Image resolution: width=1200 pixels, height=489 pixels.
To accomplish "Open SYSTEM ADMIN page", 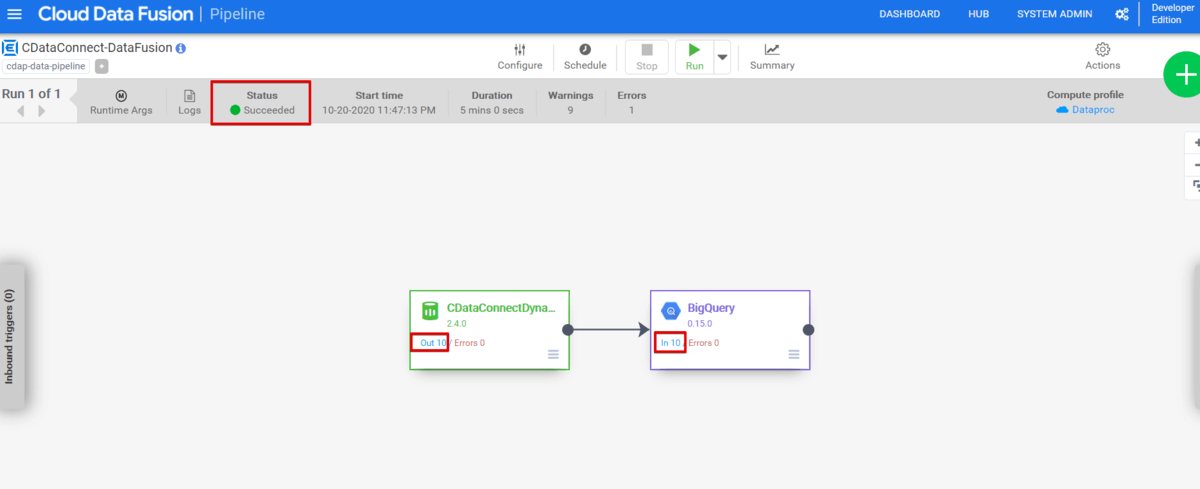I will click(1055, 14).
